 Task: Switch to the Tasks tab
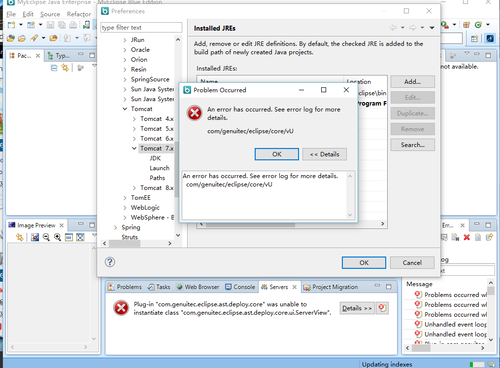(159, 287)
